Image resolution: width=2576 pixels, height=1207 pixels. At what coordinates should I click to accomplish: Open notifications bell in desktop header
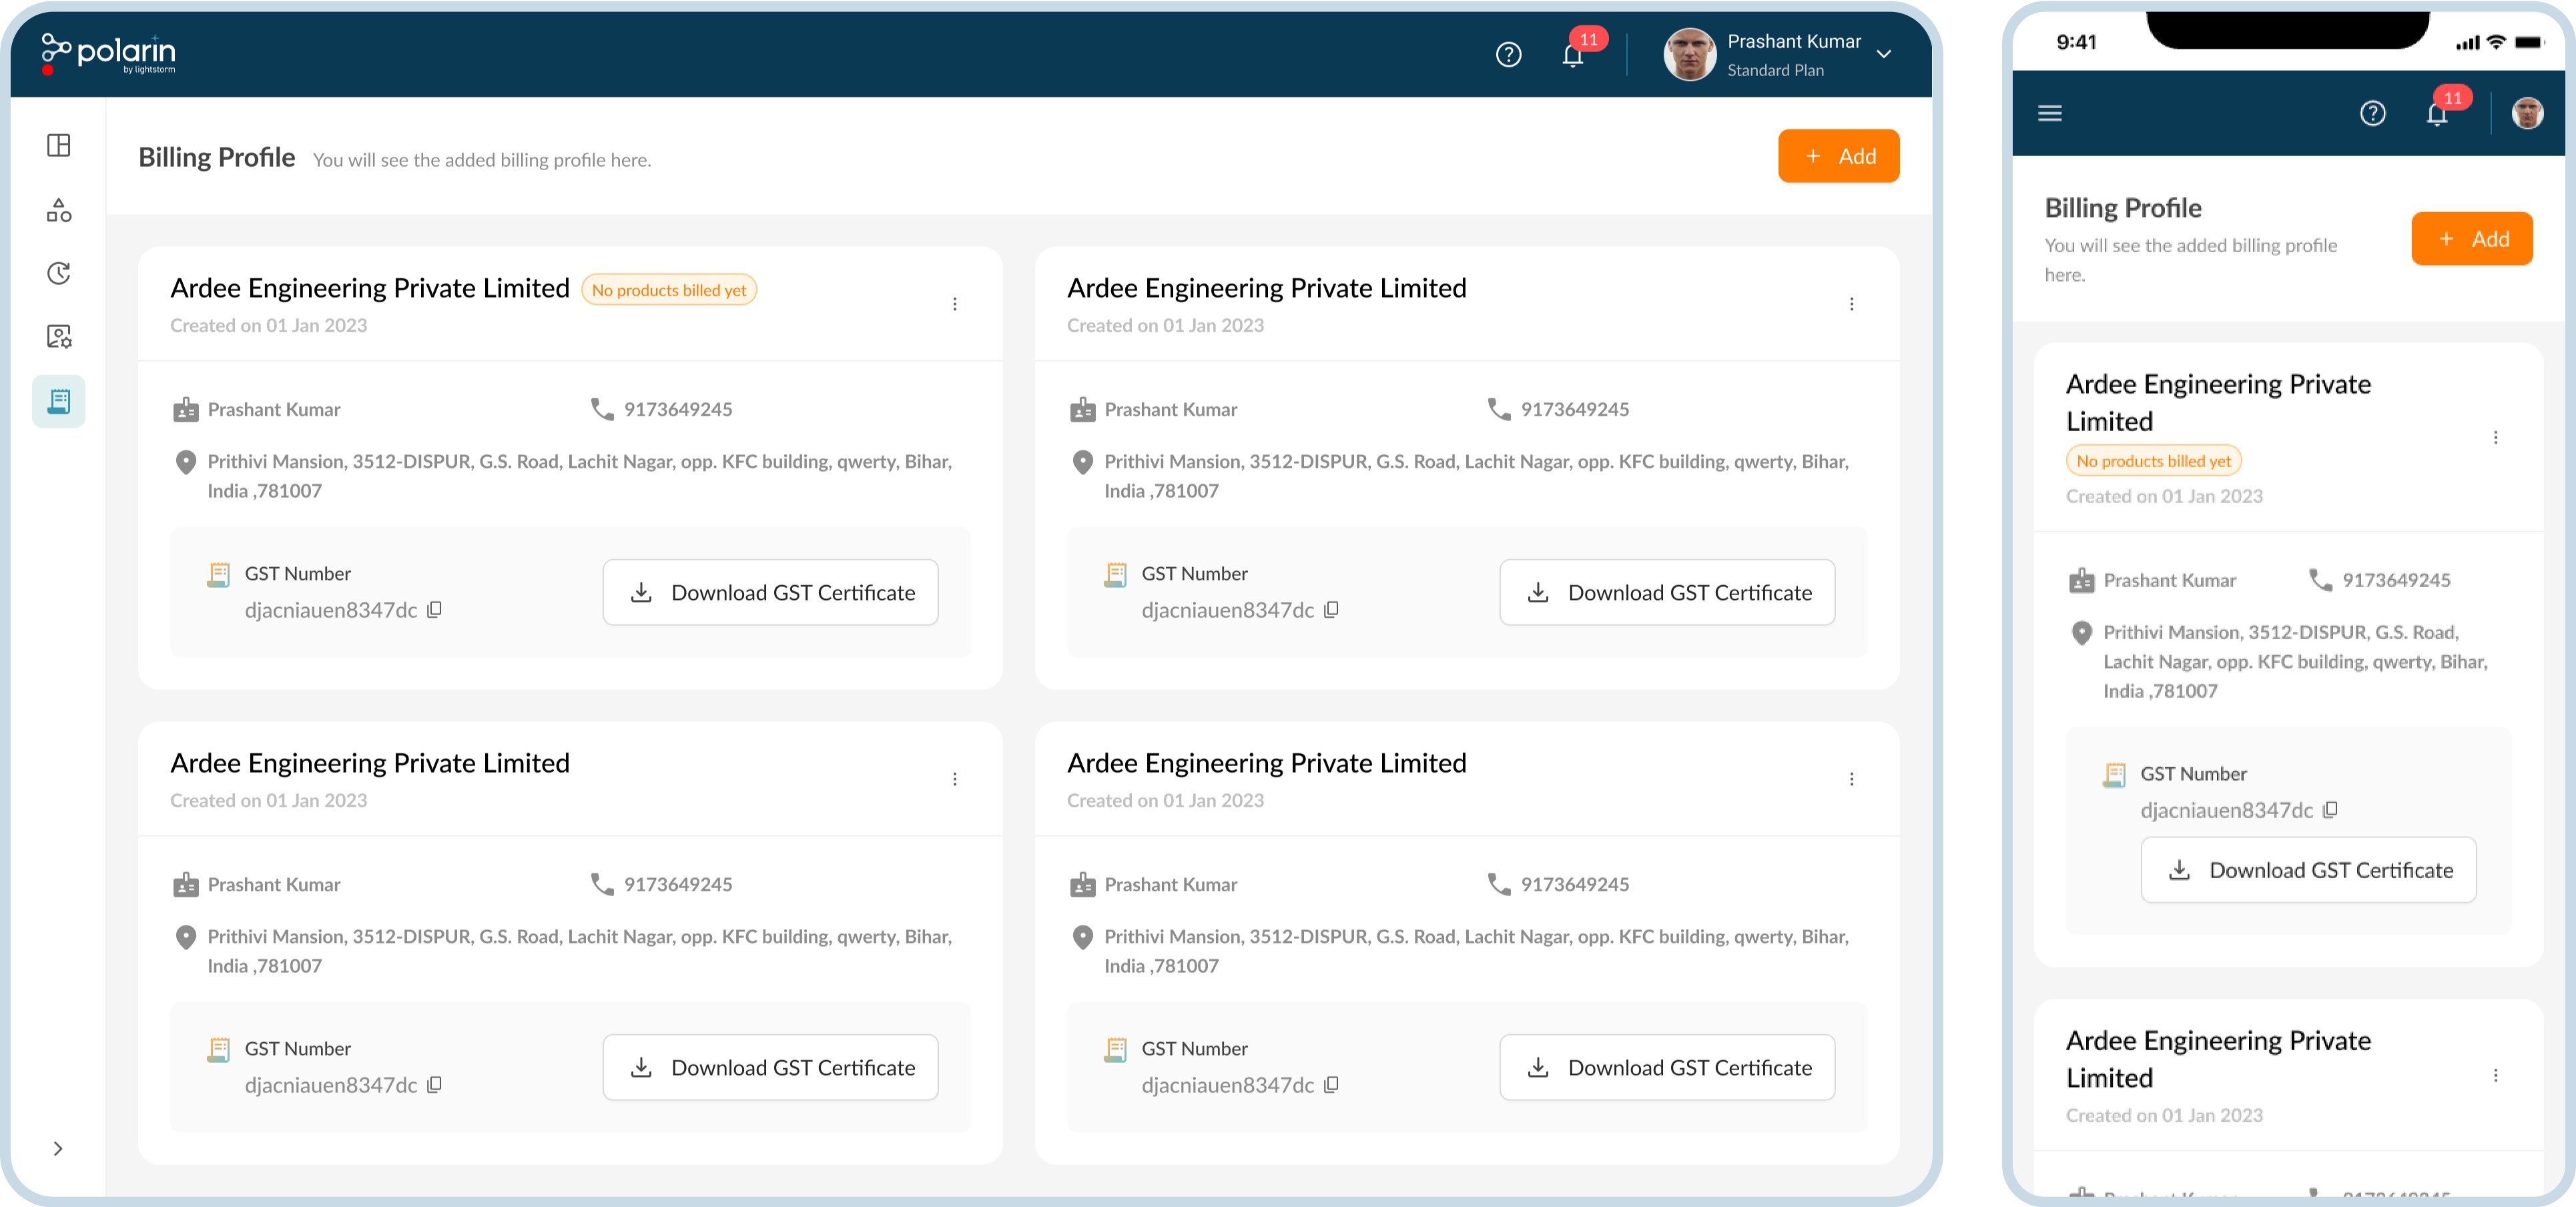pyautogui.click(x=1572, y=55)
